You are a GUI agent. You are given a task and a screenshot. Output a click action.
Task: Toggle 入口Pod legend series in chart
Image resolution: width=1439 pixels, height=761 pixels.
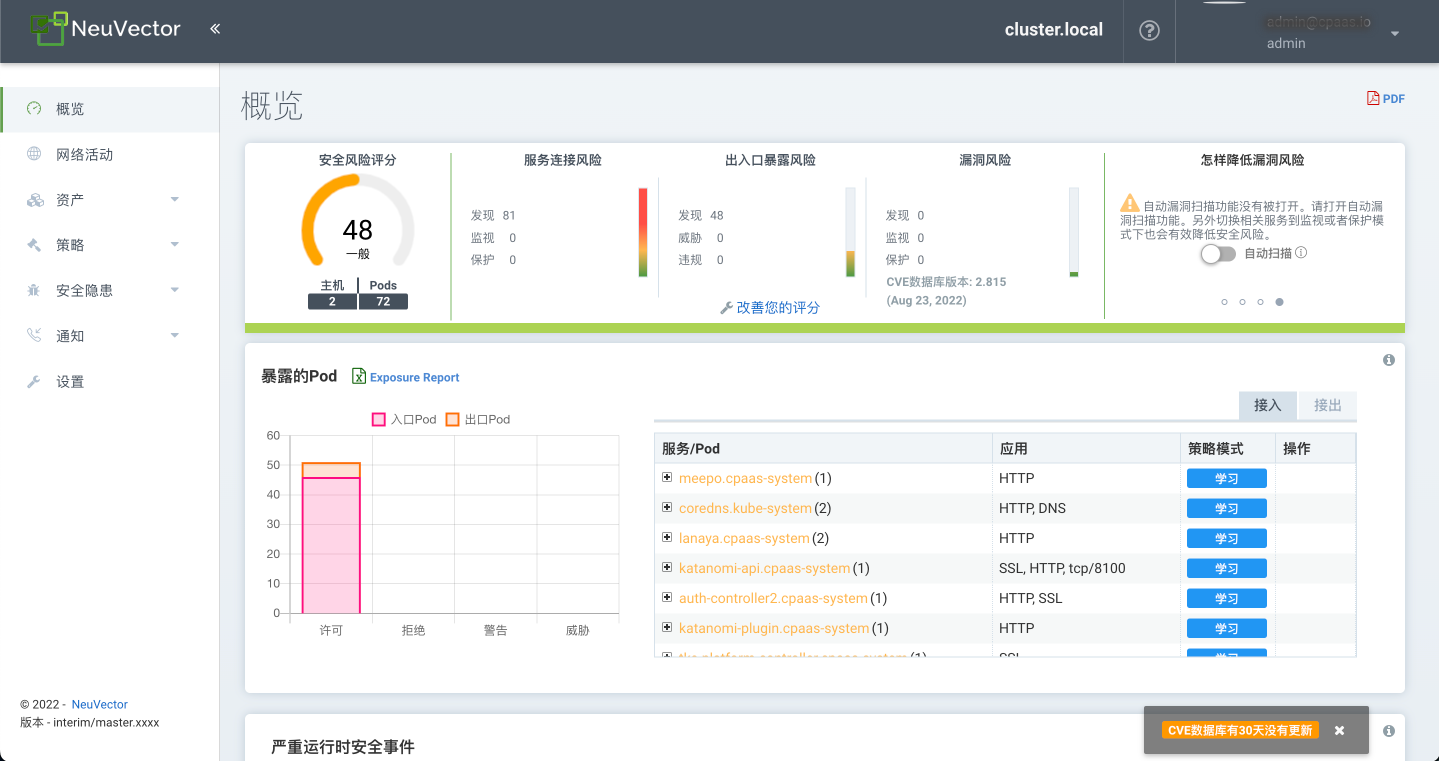coord(404,419)
